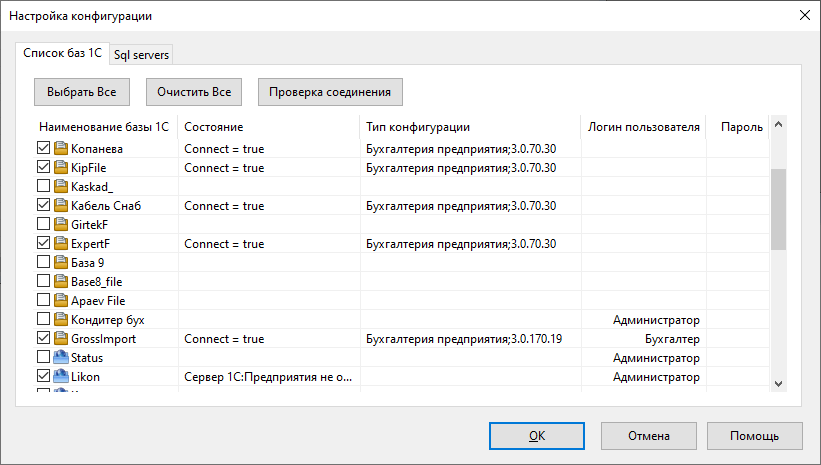Click the folder icon for Kaskad_

point(61,186)
